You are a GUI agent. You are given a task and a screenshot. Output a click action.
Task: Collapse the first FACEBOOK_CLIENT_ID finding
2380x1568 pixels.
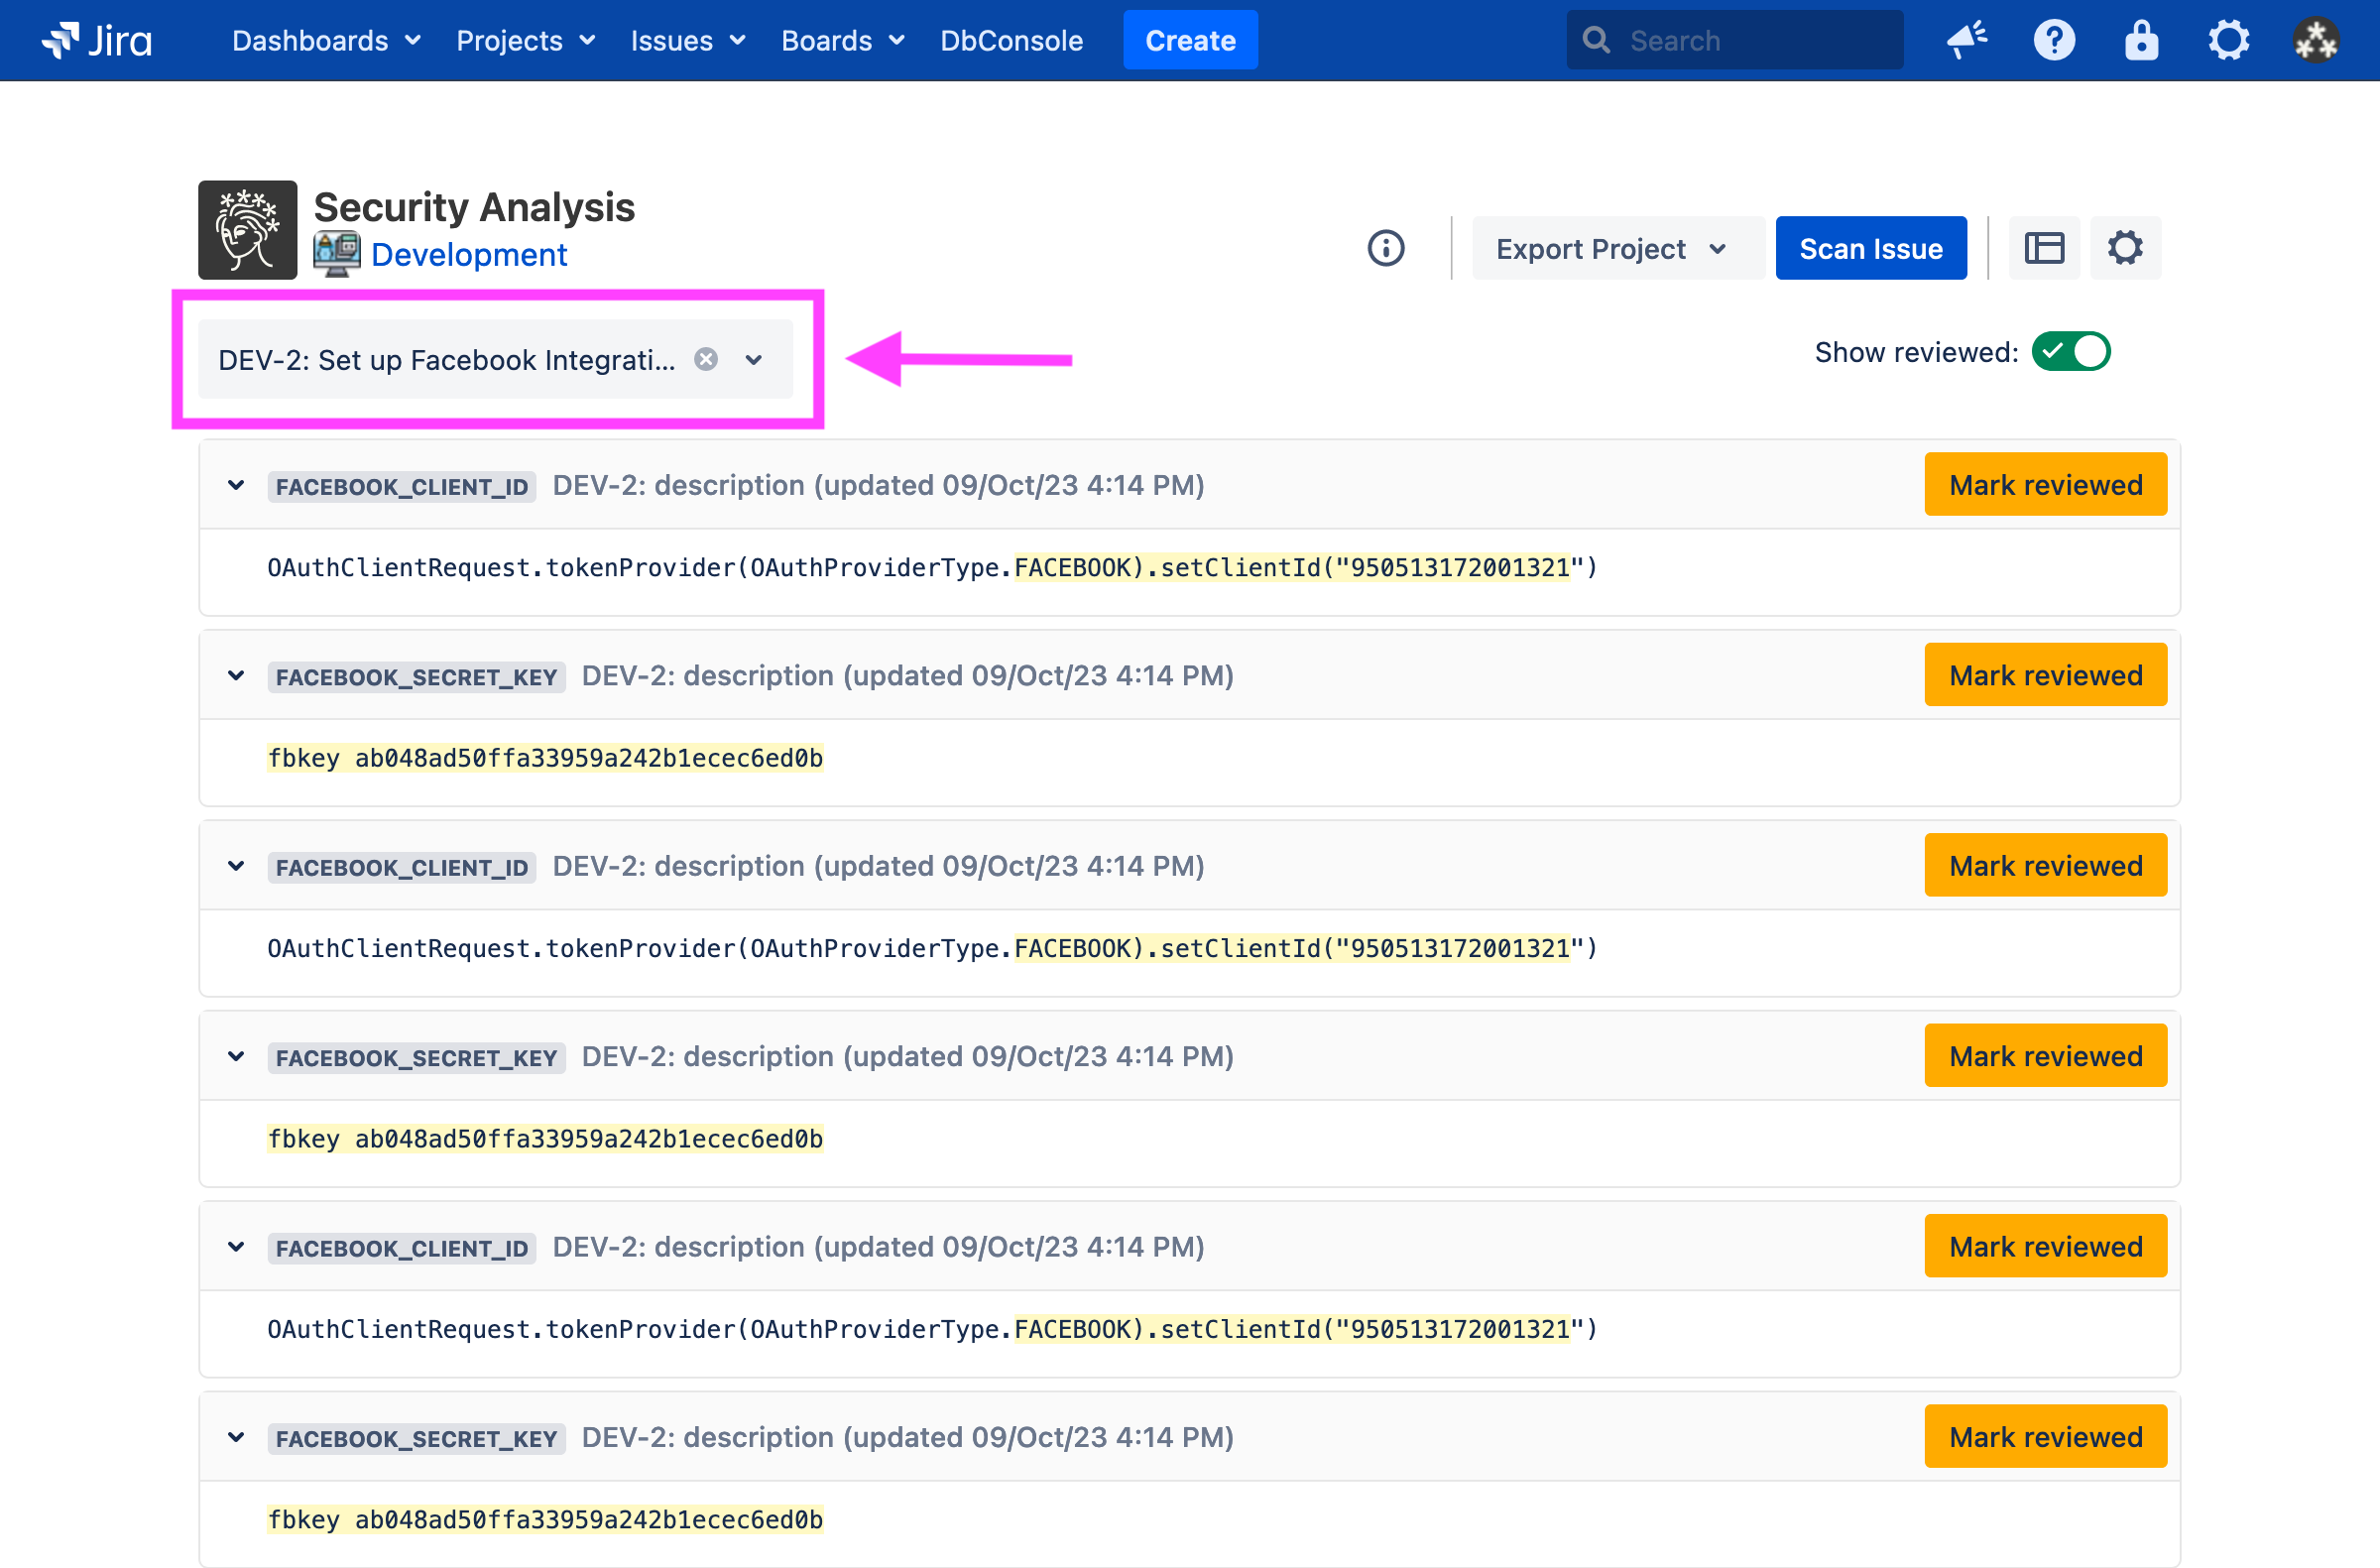click(236, 485)
